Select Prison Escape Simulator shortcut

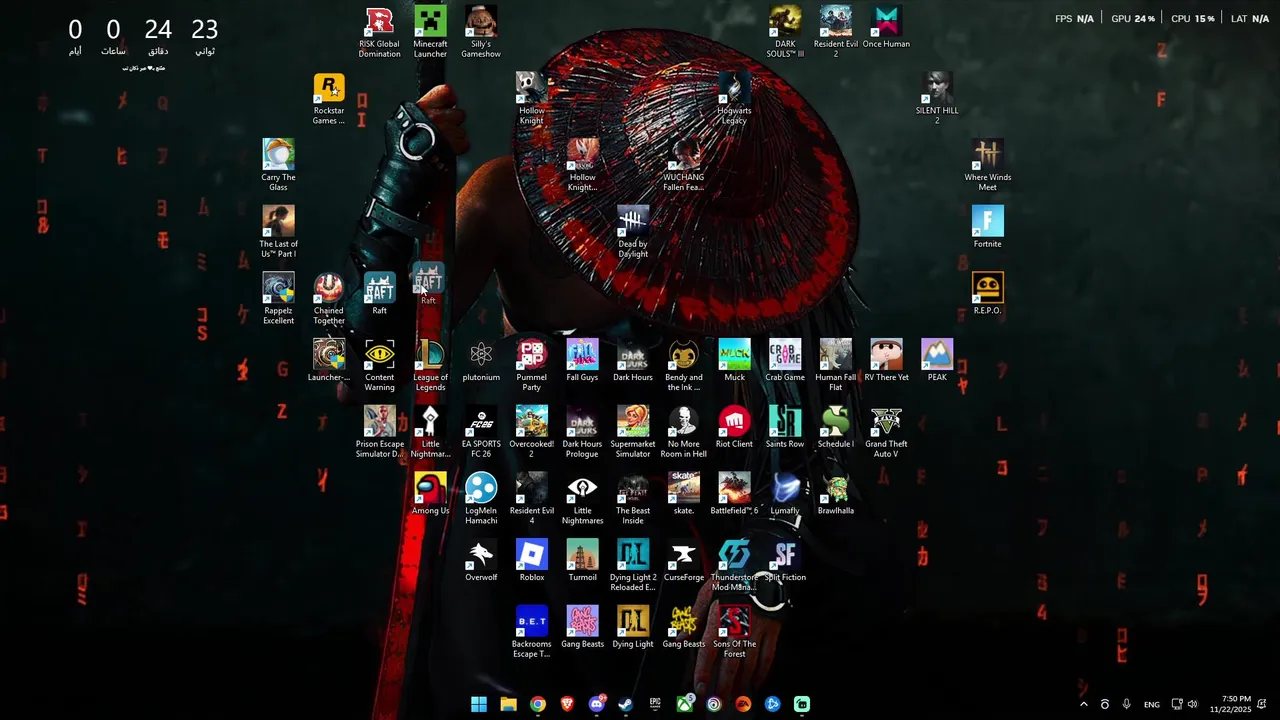click(x=379, y=432)
